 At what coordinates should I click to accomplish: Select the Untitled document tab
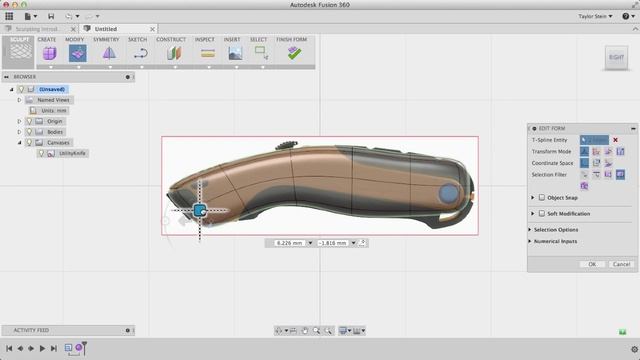(x=106, y=29)
